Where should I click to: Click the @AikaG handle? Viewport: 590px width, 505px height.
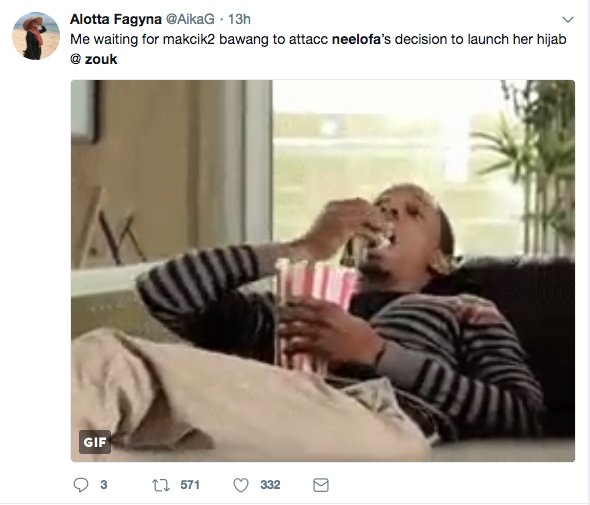[x=190, y=19]
